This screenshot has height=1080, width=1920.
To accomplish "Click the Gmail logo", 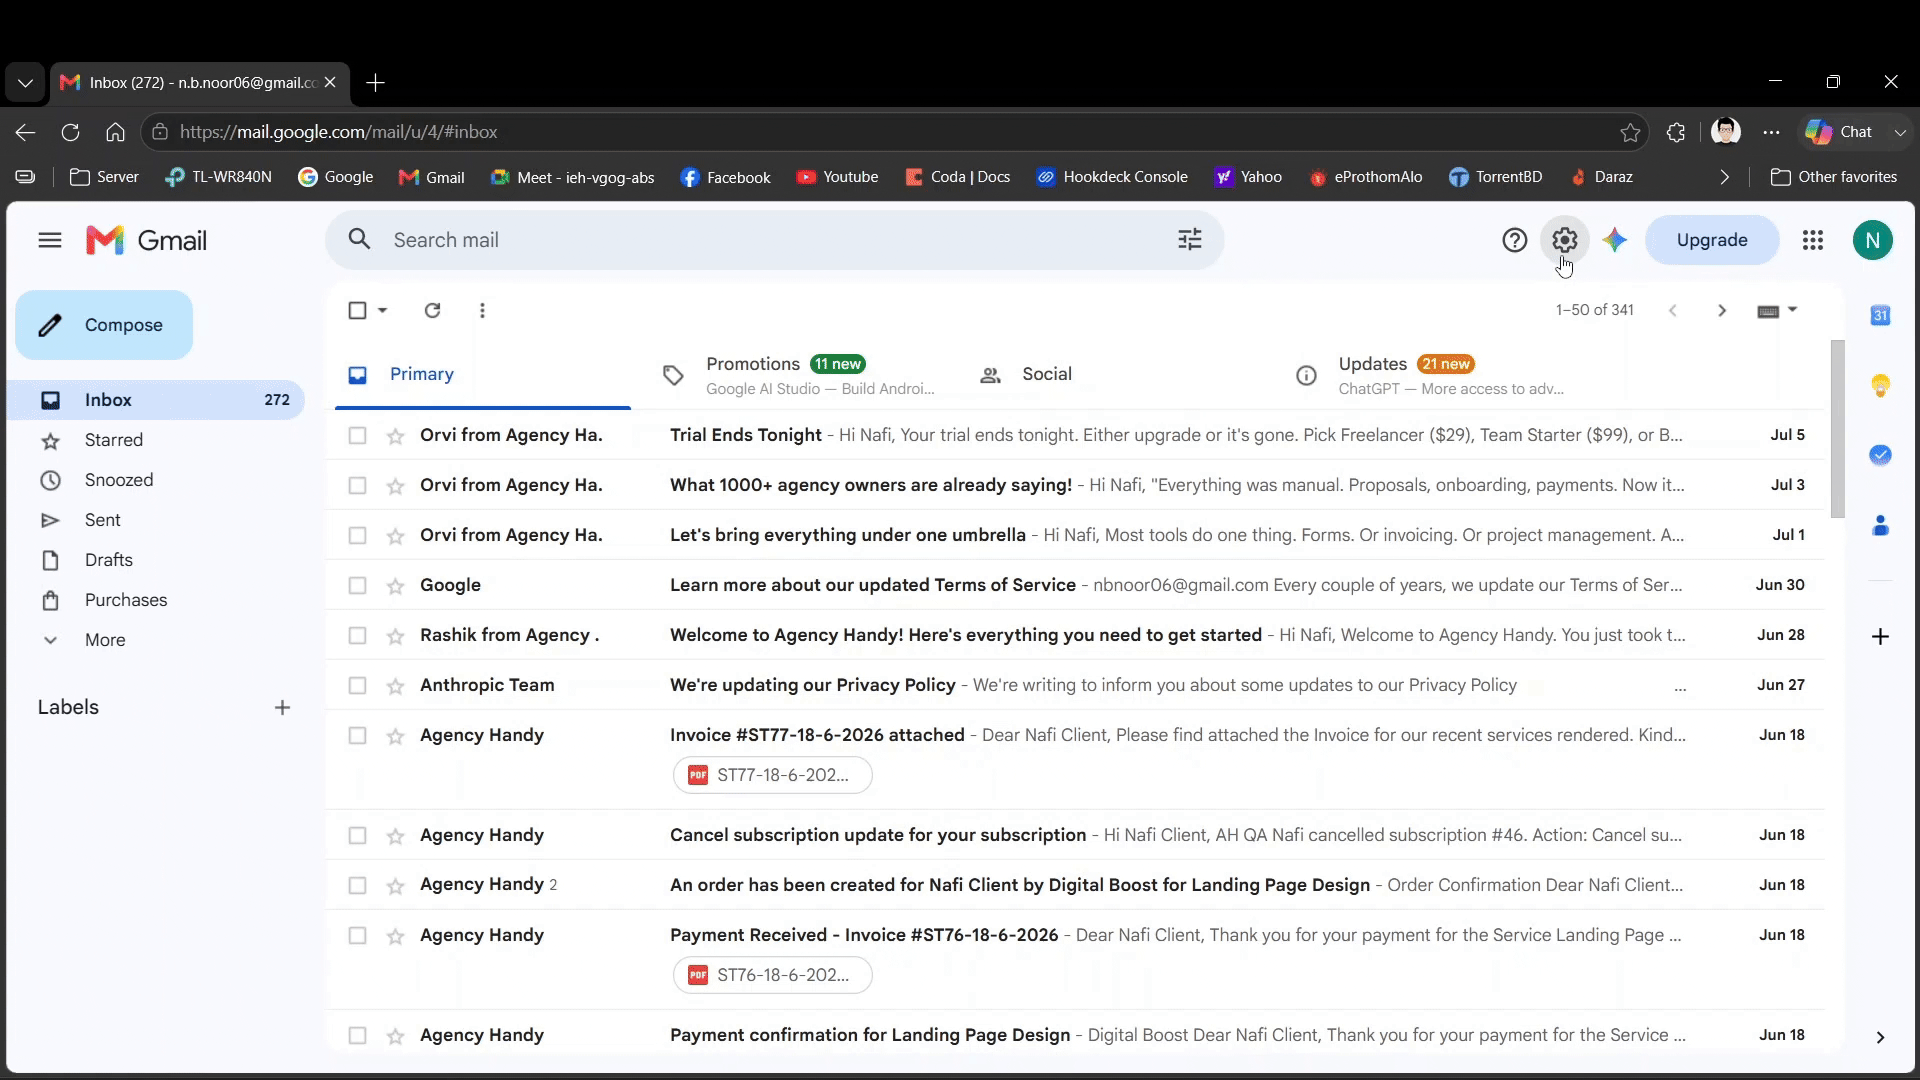I will click(147, 240).
